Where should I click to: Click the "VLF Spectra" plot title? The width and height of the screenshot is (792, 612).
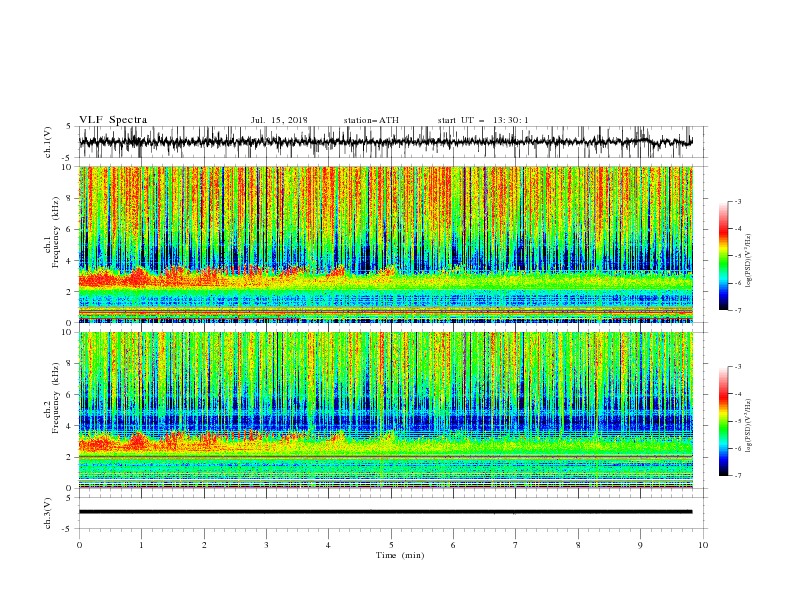(113, 120)
